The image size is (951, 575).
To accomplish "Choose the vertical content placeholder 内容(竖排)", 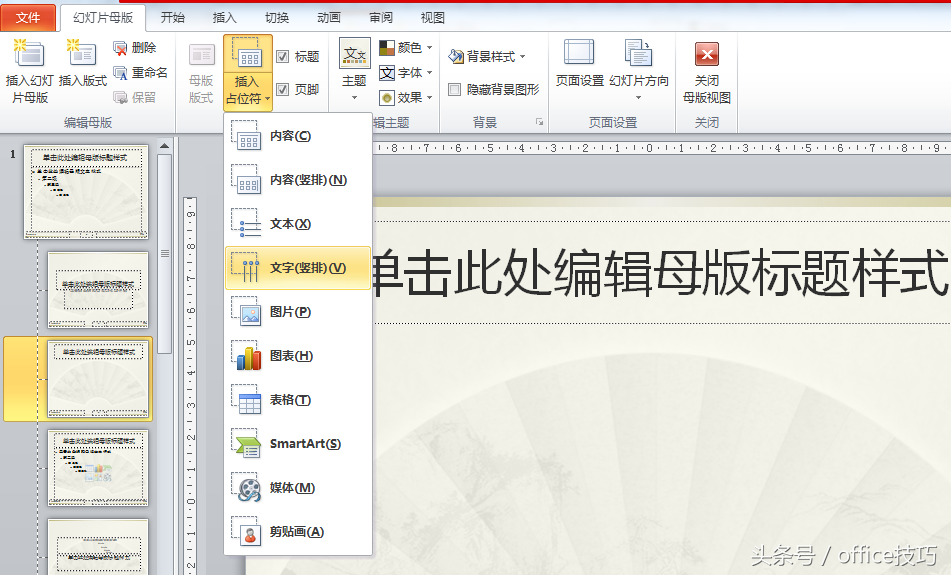I will 298,180.
